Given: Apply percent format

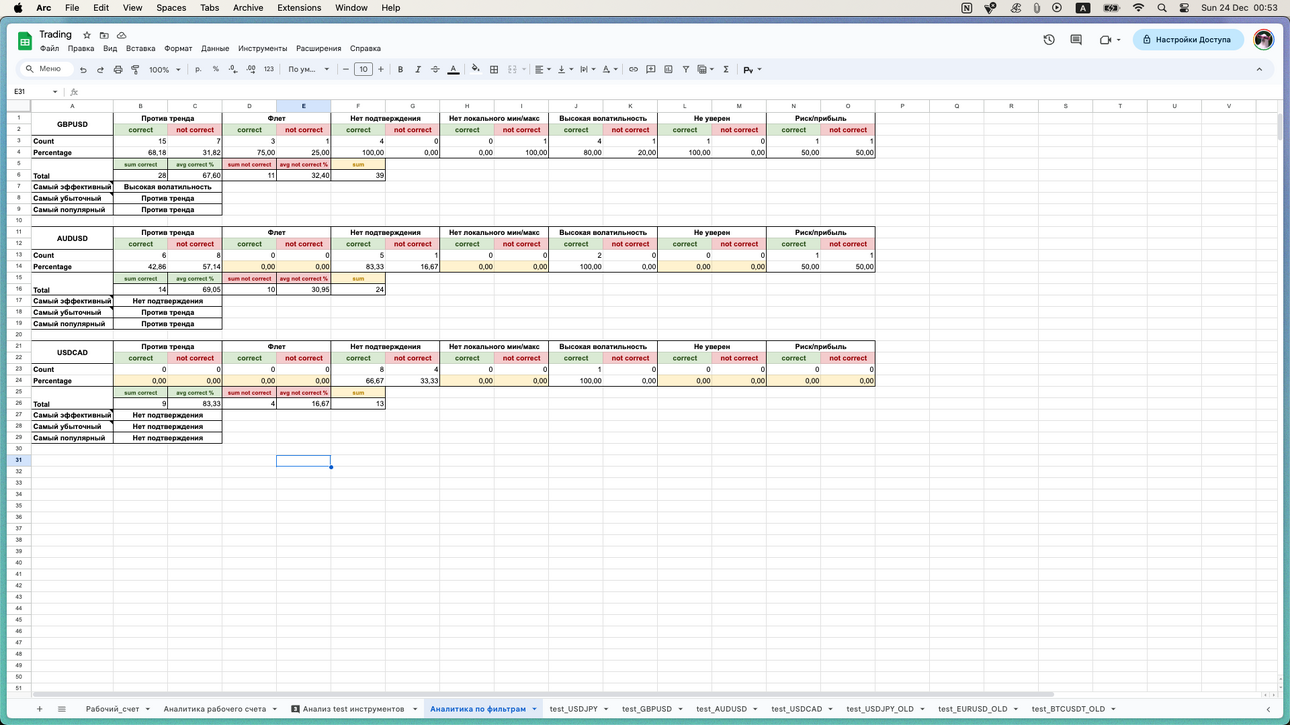Looking at the screenshot, I should [x=215, y=69].
